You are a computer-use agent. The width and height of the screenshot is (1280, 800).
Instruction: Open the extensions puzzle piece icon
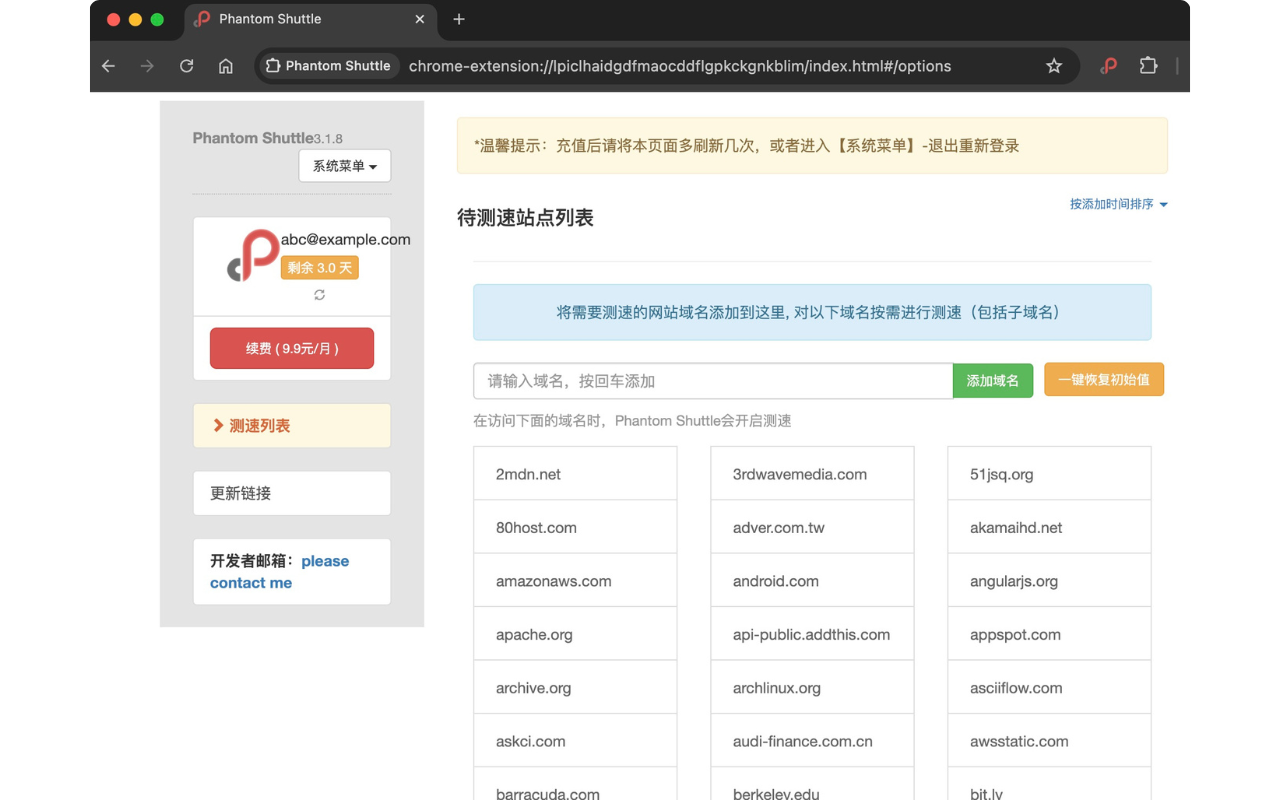(1148, 66)
